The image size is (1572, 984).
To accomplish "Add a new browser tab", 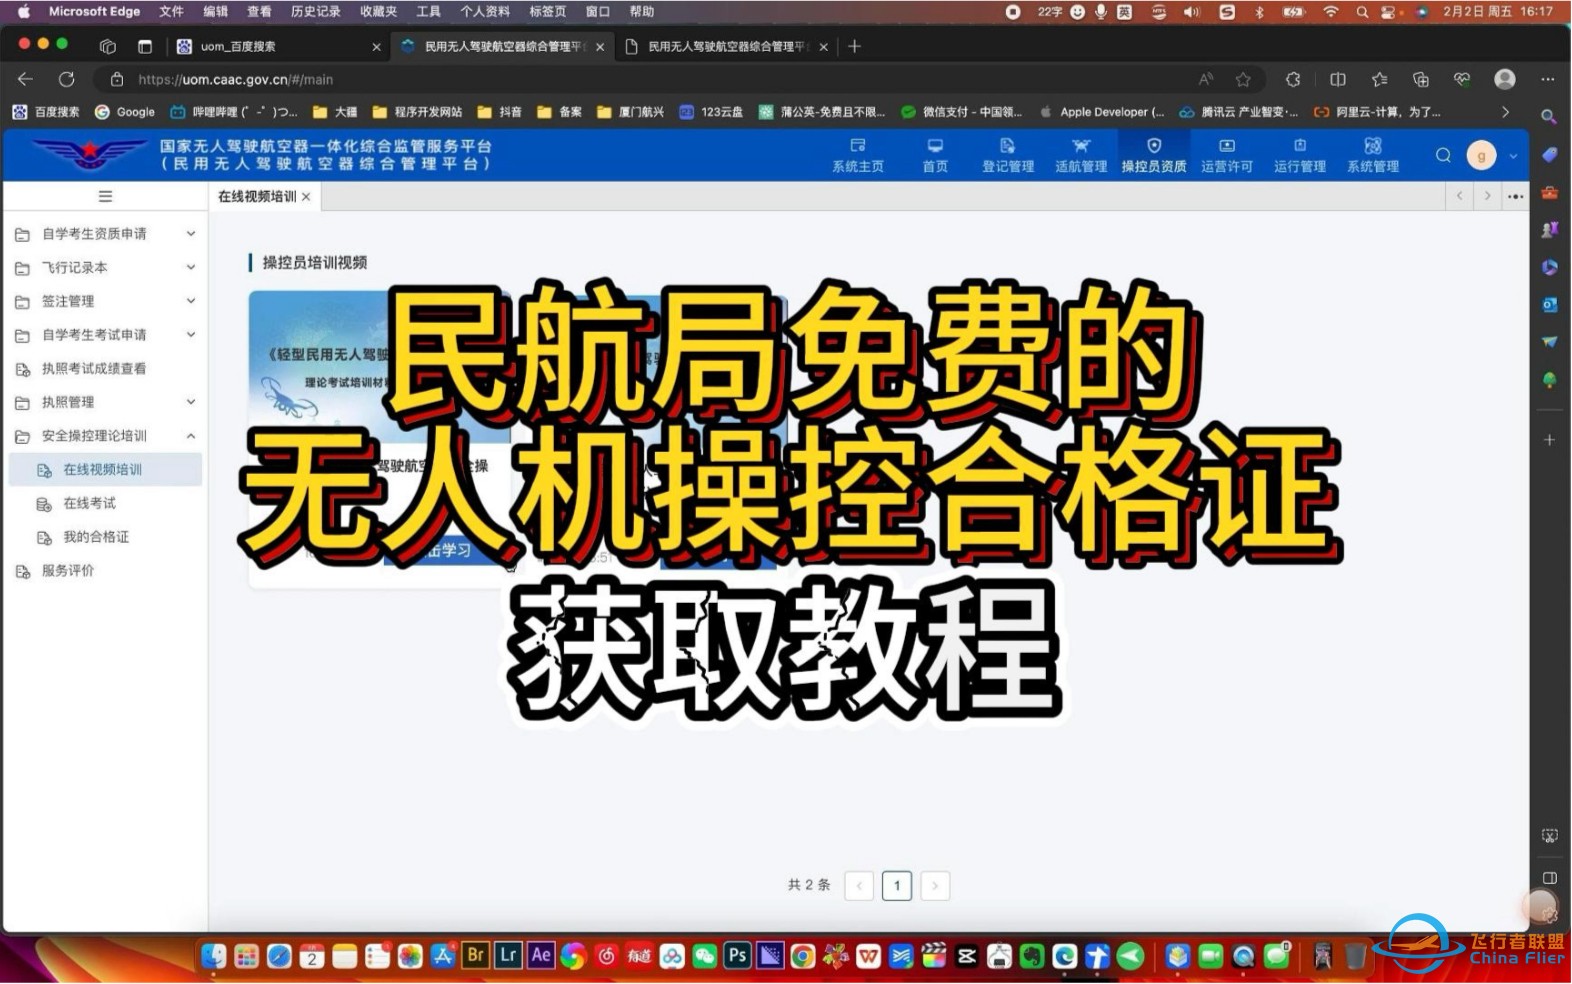I will pyautogui.click(x=854, y=46).
